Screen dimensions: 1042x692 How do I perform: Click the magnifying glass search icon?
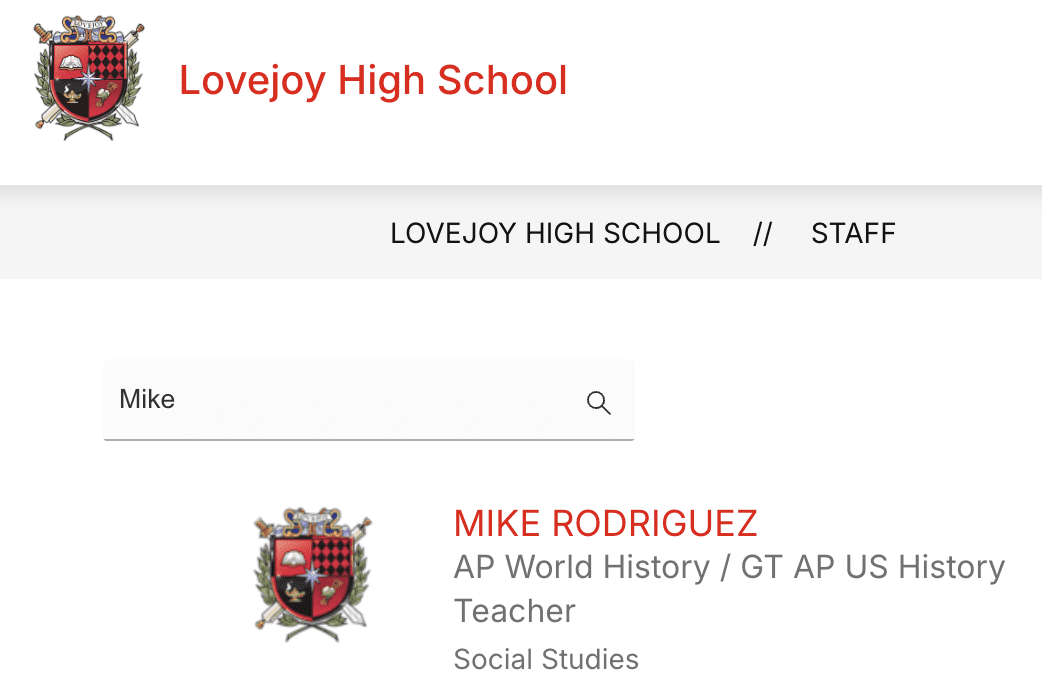point(598,402)
